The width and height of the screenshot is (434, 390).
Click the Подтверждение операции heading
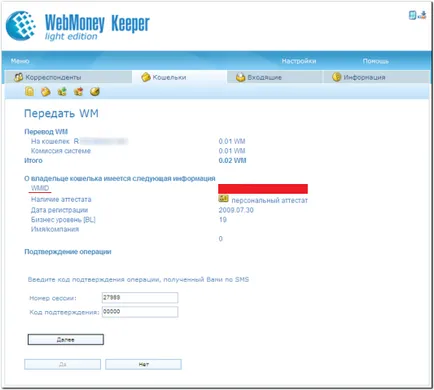tap(68, 252)
